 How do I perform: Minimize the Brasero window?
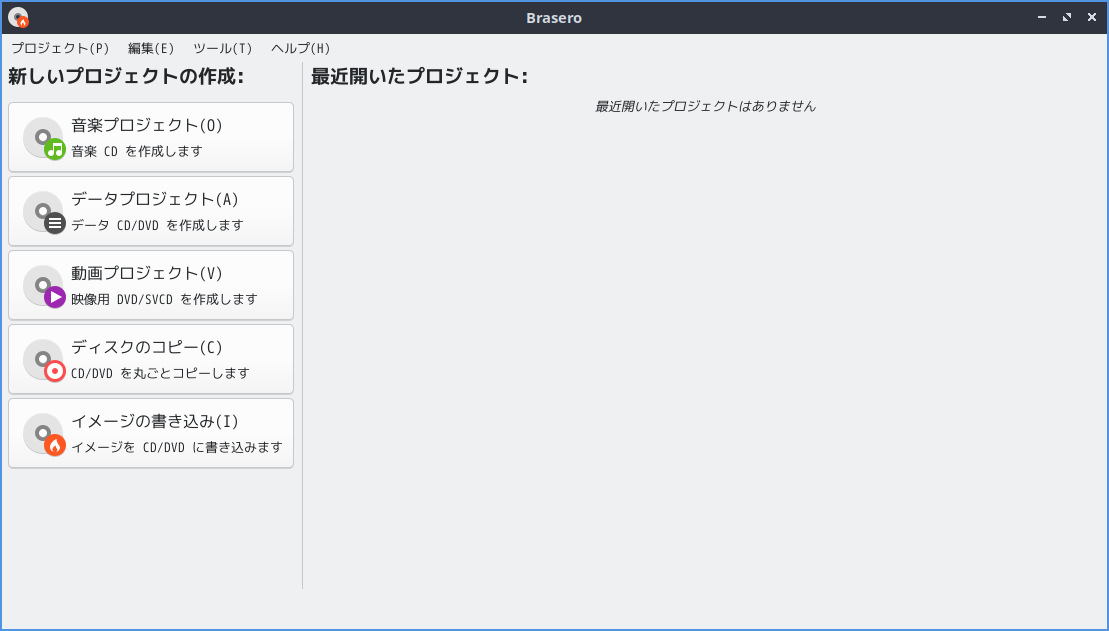(1042, 17)
